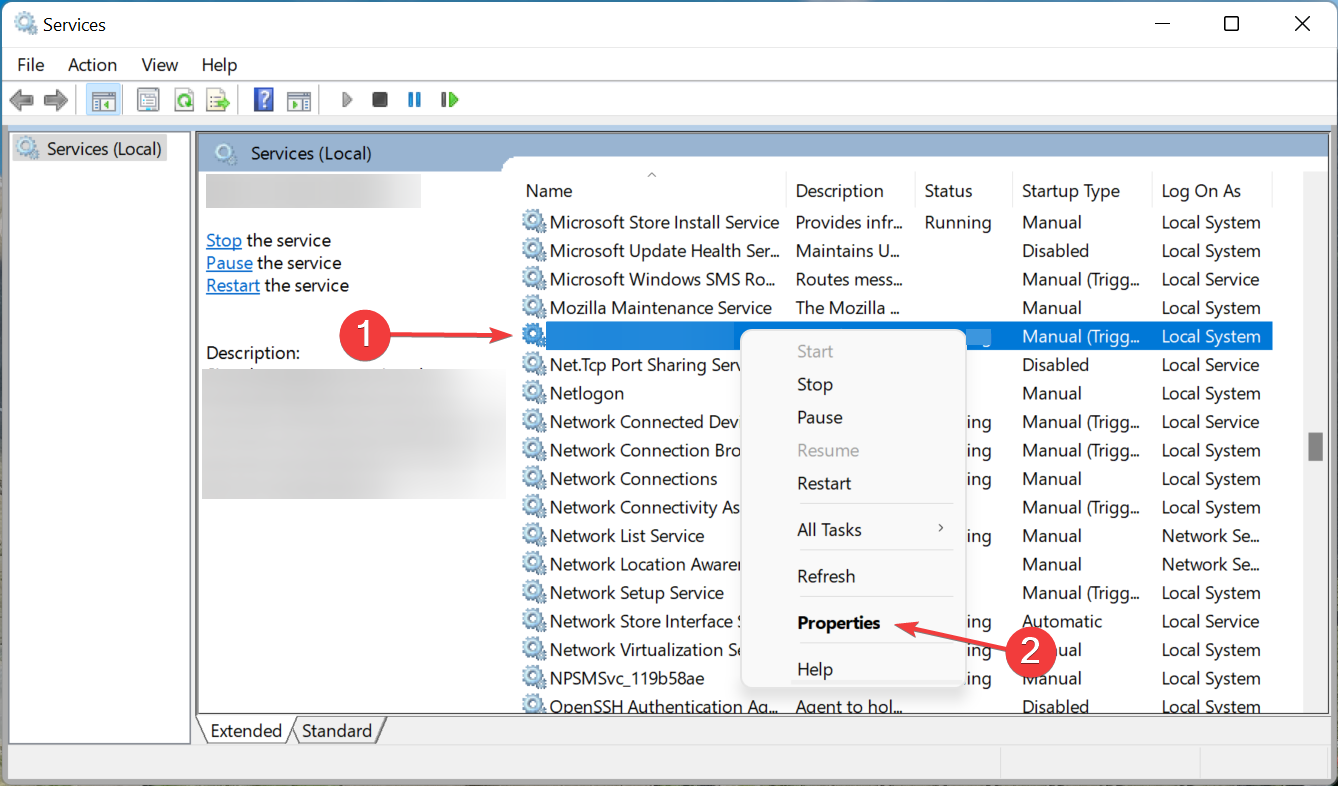Toggle the Show/Hide Console Tree toolbar icon
This screenshot has height=786, width=1338.
(103, 100)
